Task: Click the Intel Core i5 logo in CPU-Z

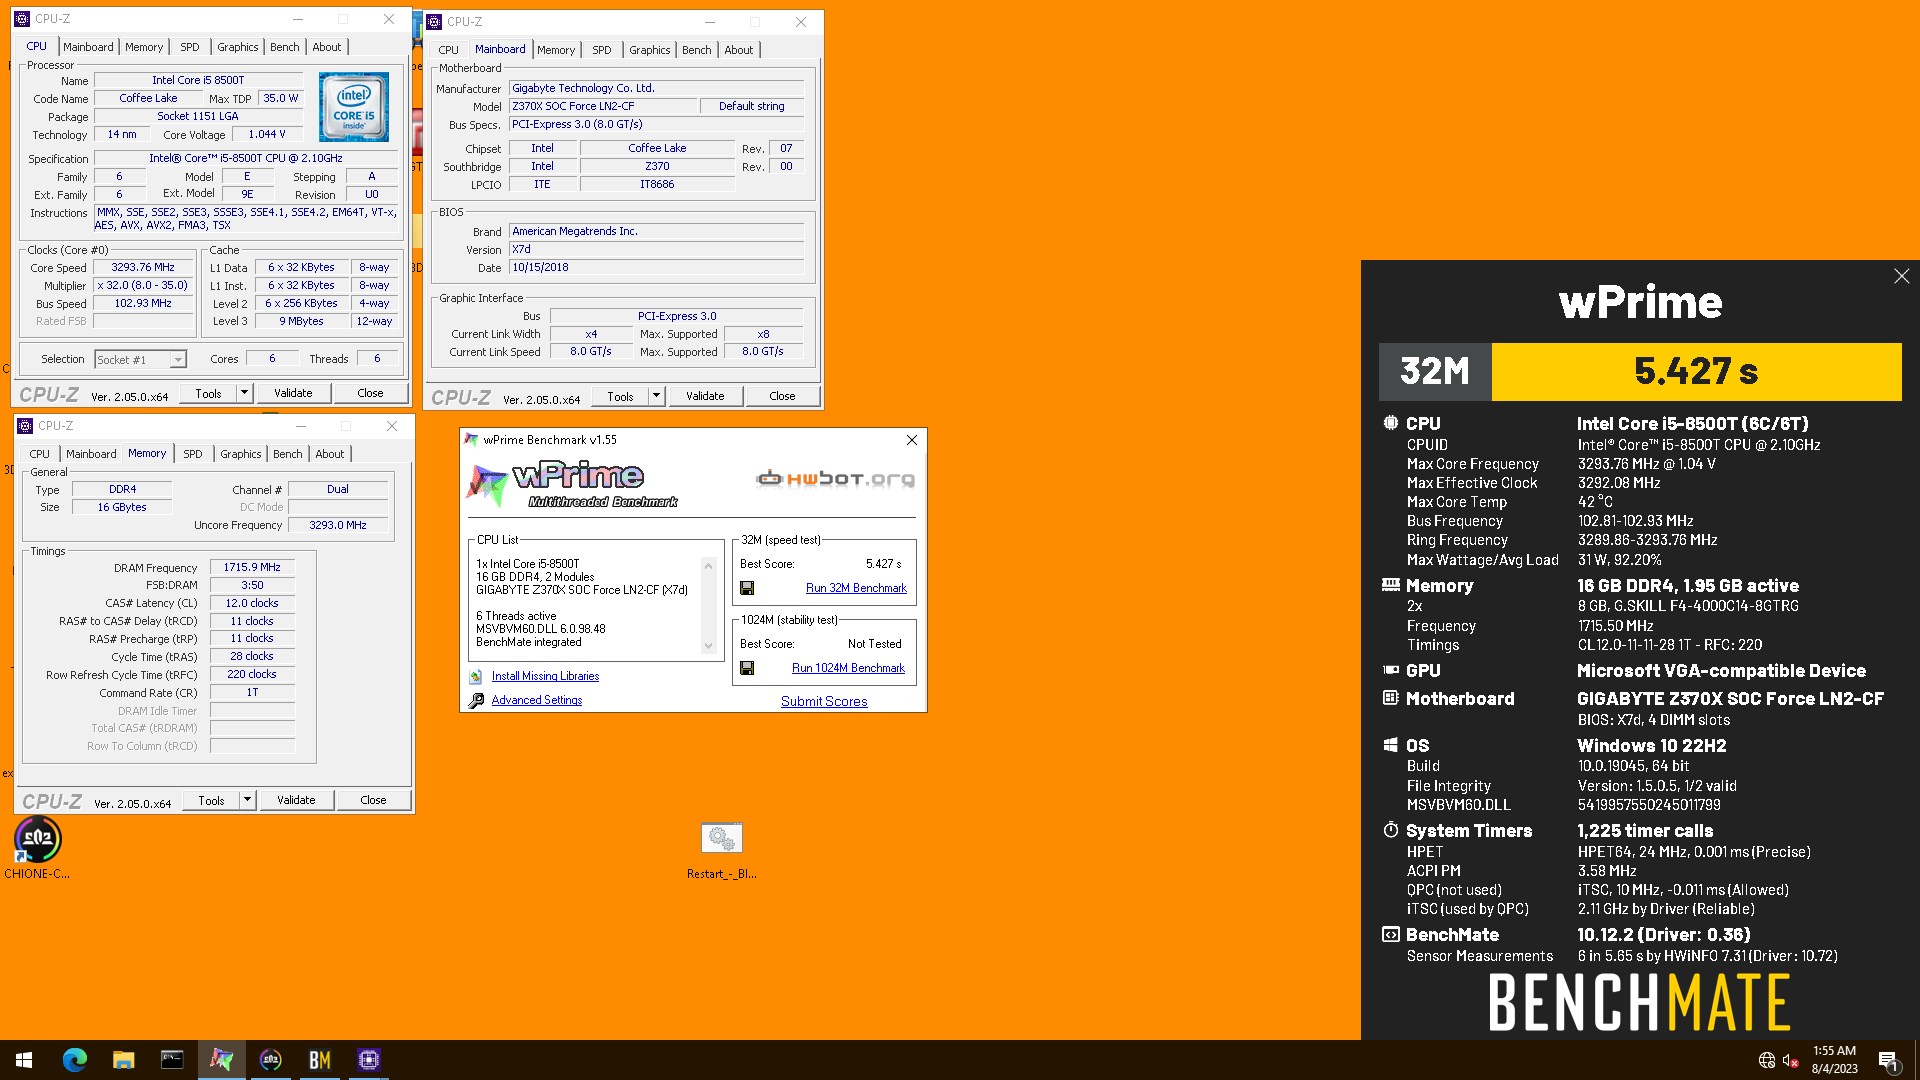Action: point(354,106)
